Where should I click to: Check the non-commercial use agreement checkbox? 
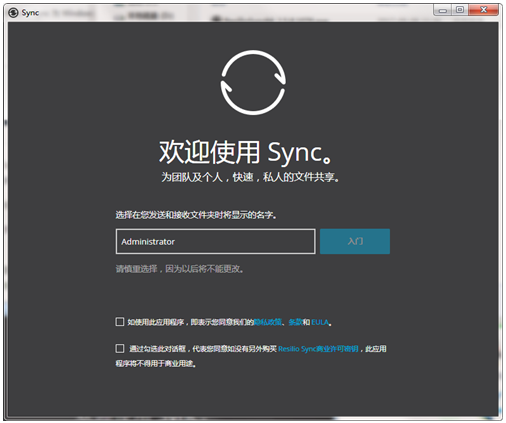point(120,348)
